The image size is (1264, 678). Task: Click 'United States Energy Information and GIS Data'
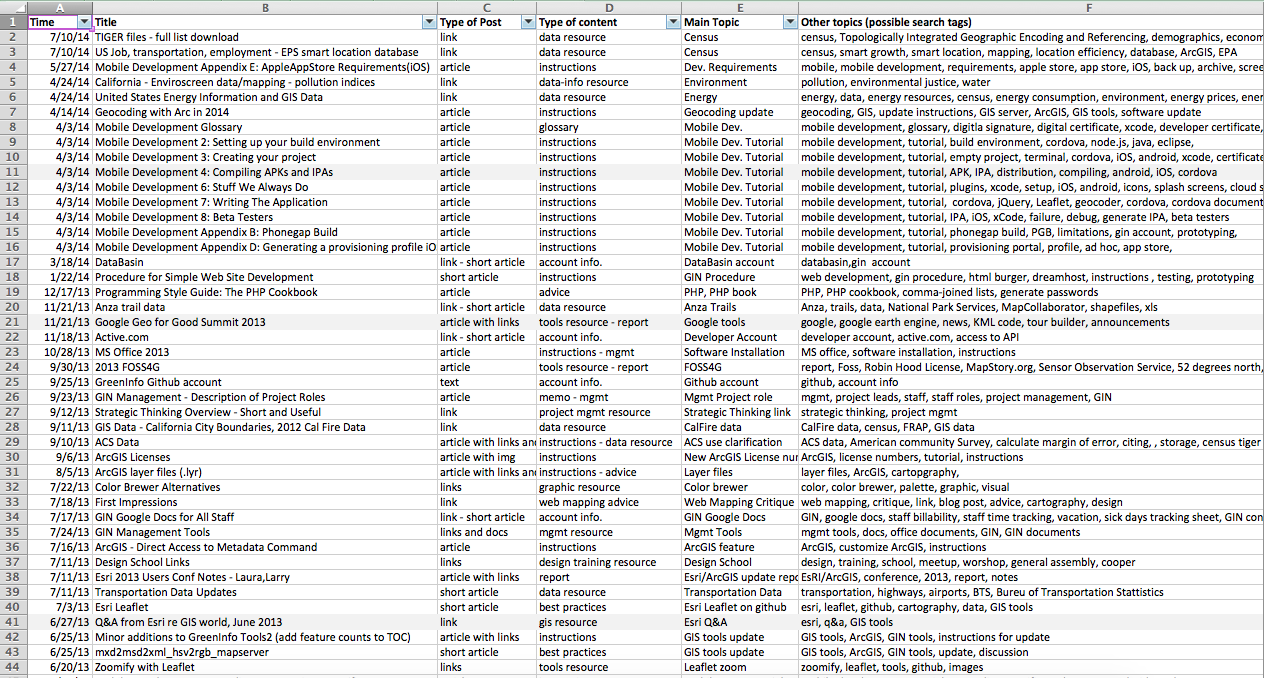click(265, 97)
